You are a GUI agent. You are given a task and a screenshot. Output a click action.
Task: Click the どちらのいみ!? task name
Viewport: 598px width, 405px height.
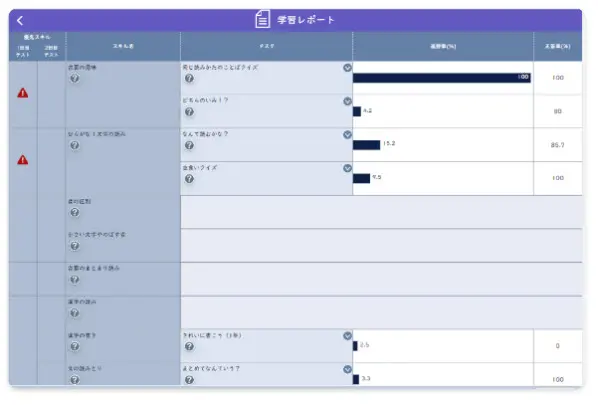tap(205, 100)
